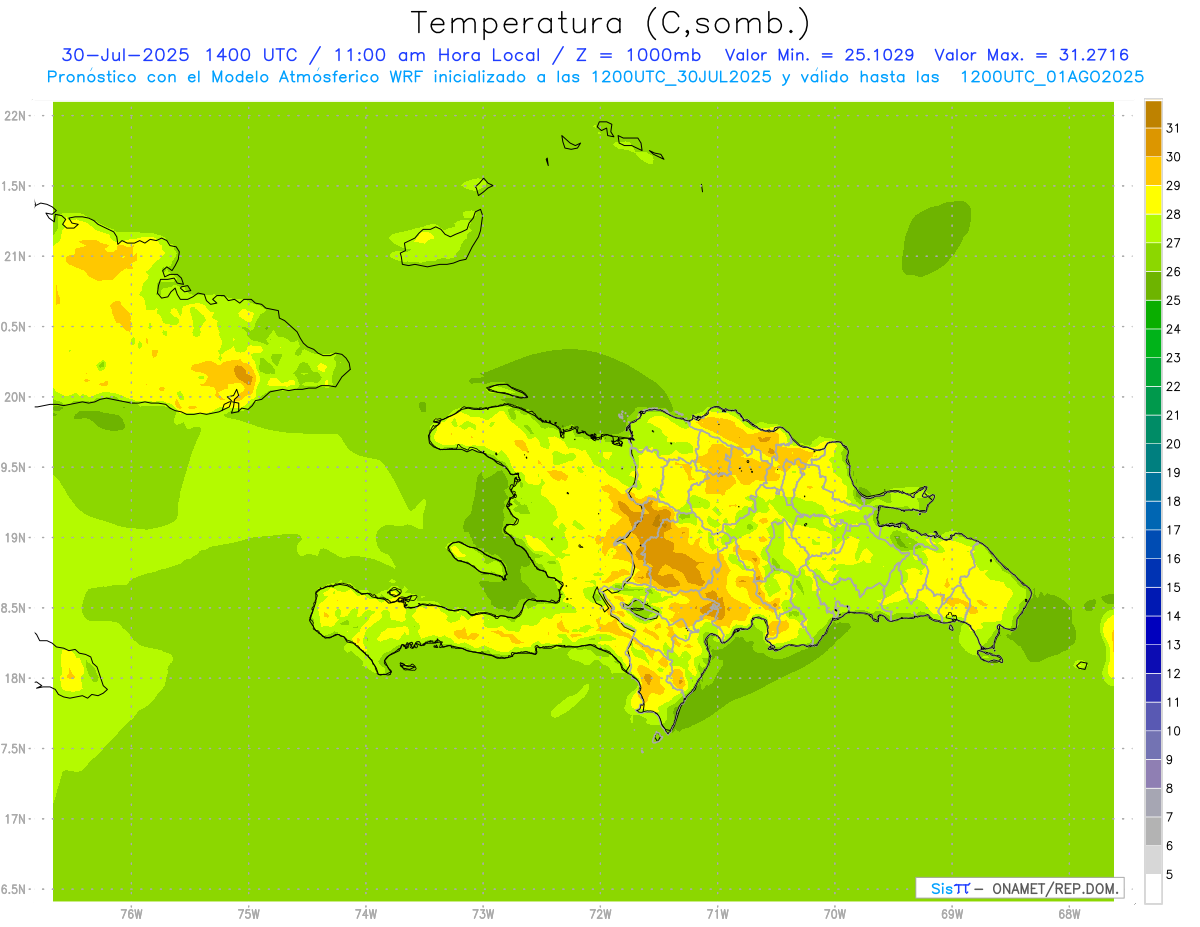Click the '20N' latitude label
This screenshot has height=927, width=1200.
[x=15, y=397]
